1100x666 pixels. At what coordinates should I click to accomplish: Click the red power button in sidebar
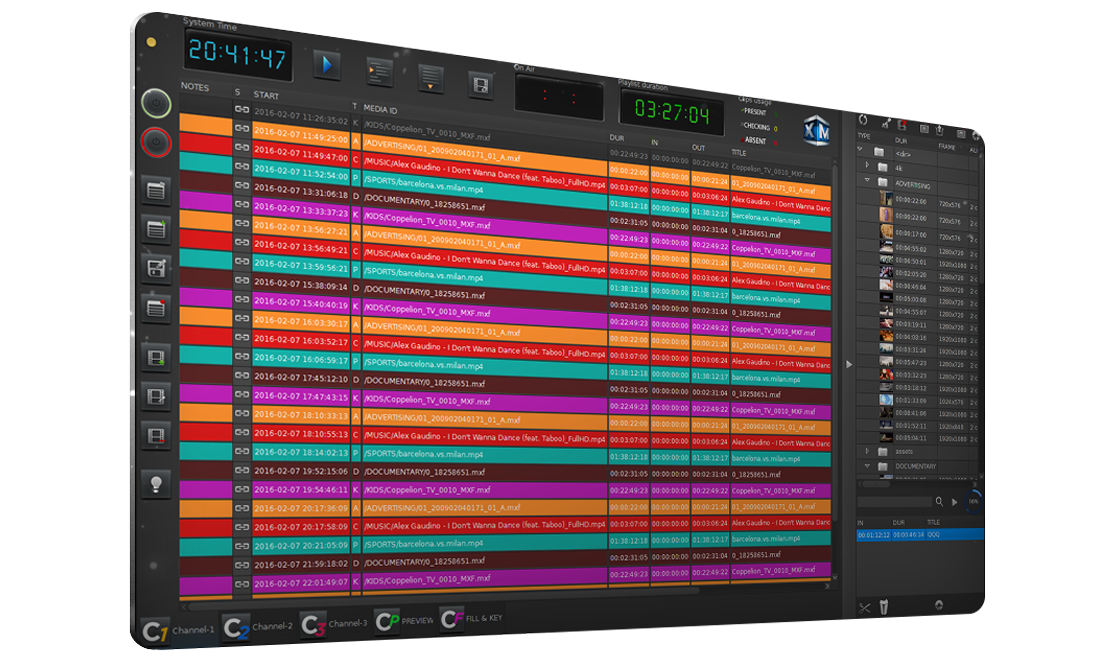tap(155, 144)
